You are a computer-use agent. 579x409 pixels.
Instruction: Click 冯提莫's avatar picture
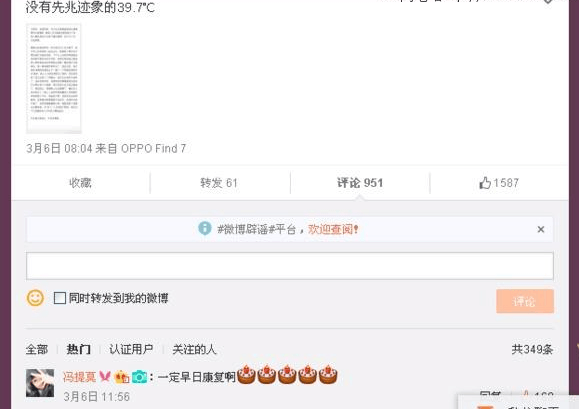pos(40,383)
